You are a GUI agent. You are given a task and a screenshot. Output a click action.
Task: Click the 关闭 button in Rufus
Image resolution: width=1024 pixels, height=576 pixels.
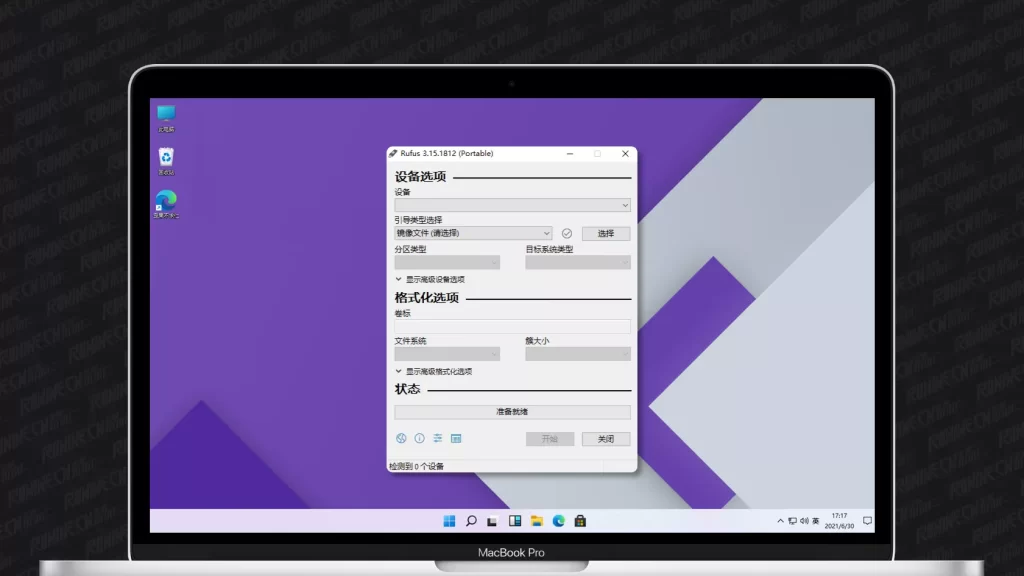[x=606, y=439]
